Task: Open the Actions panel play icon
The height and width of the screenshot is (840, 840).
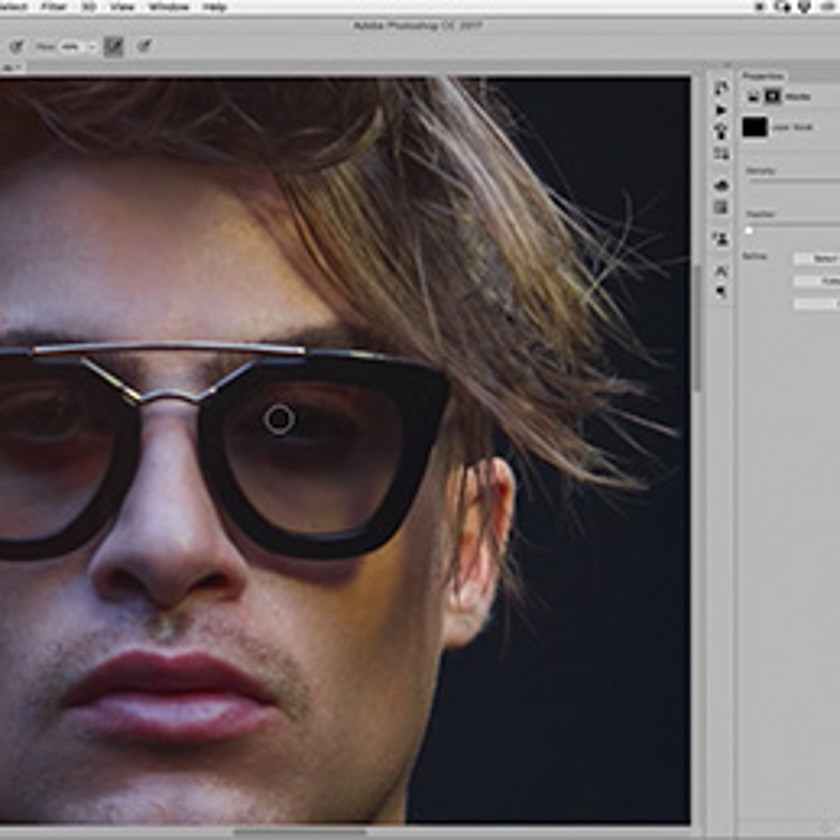Action: coord(721,110)
